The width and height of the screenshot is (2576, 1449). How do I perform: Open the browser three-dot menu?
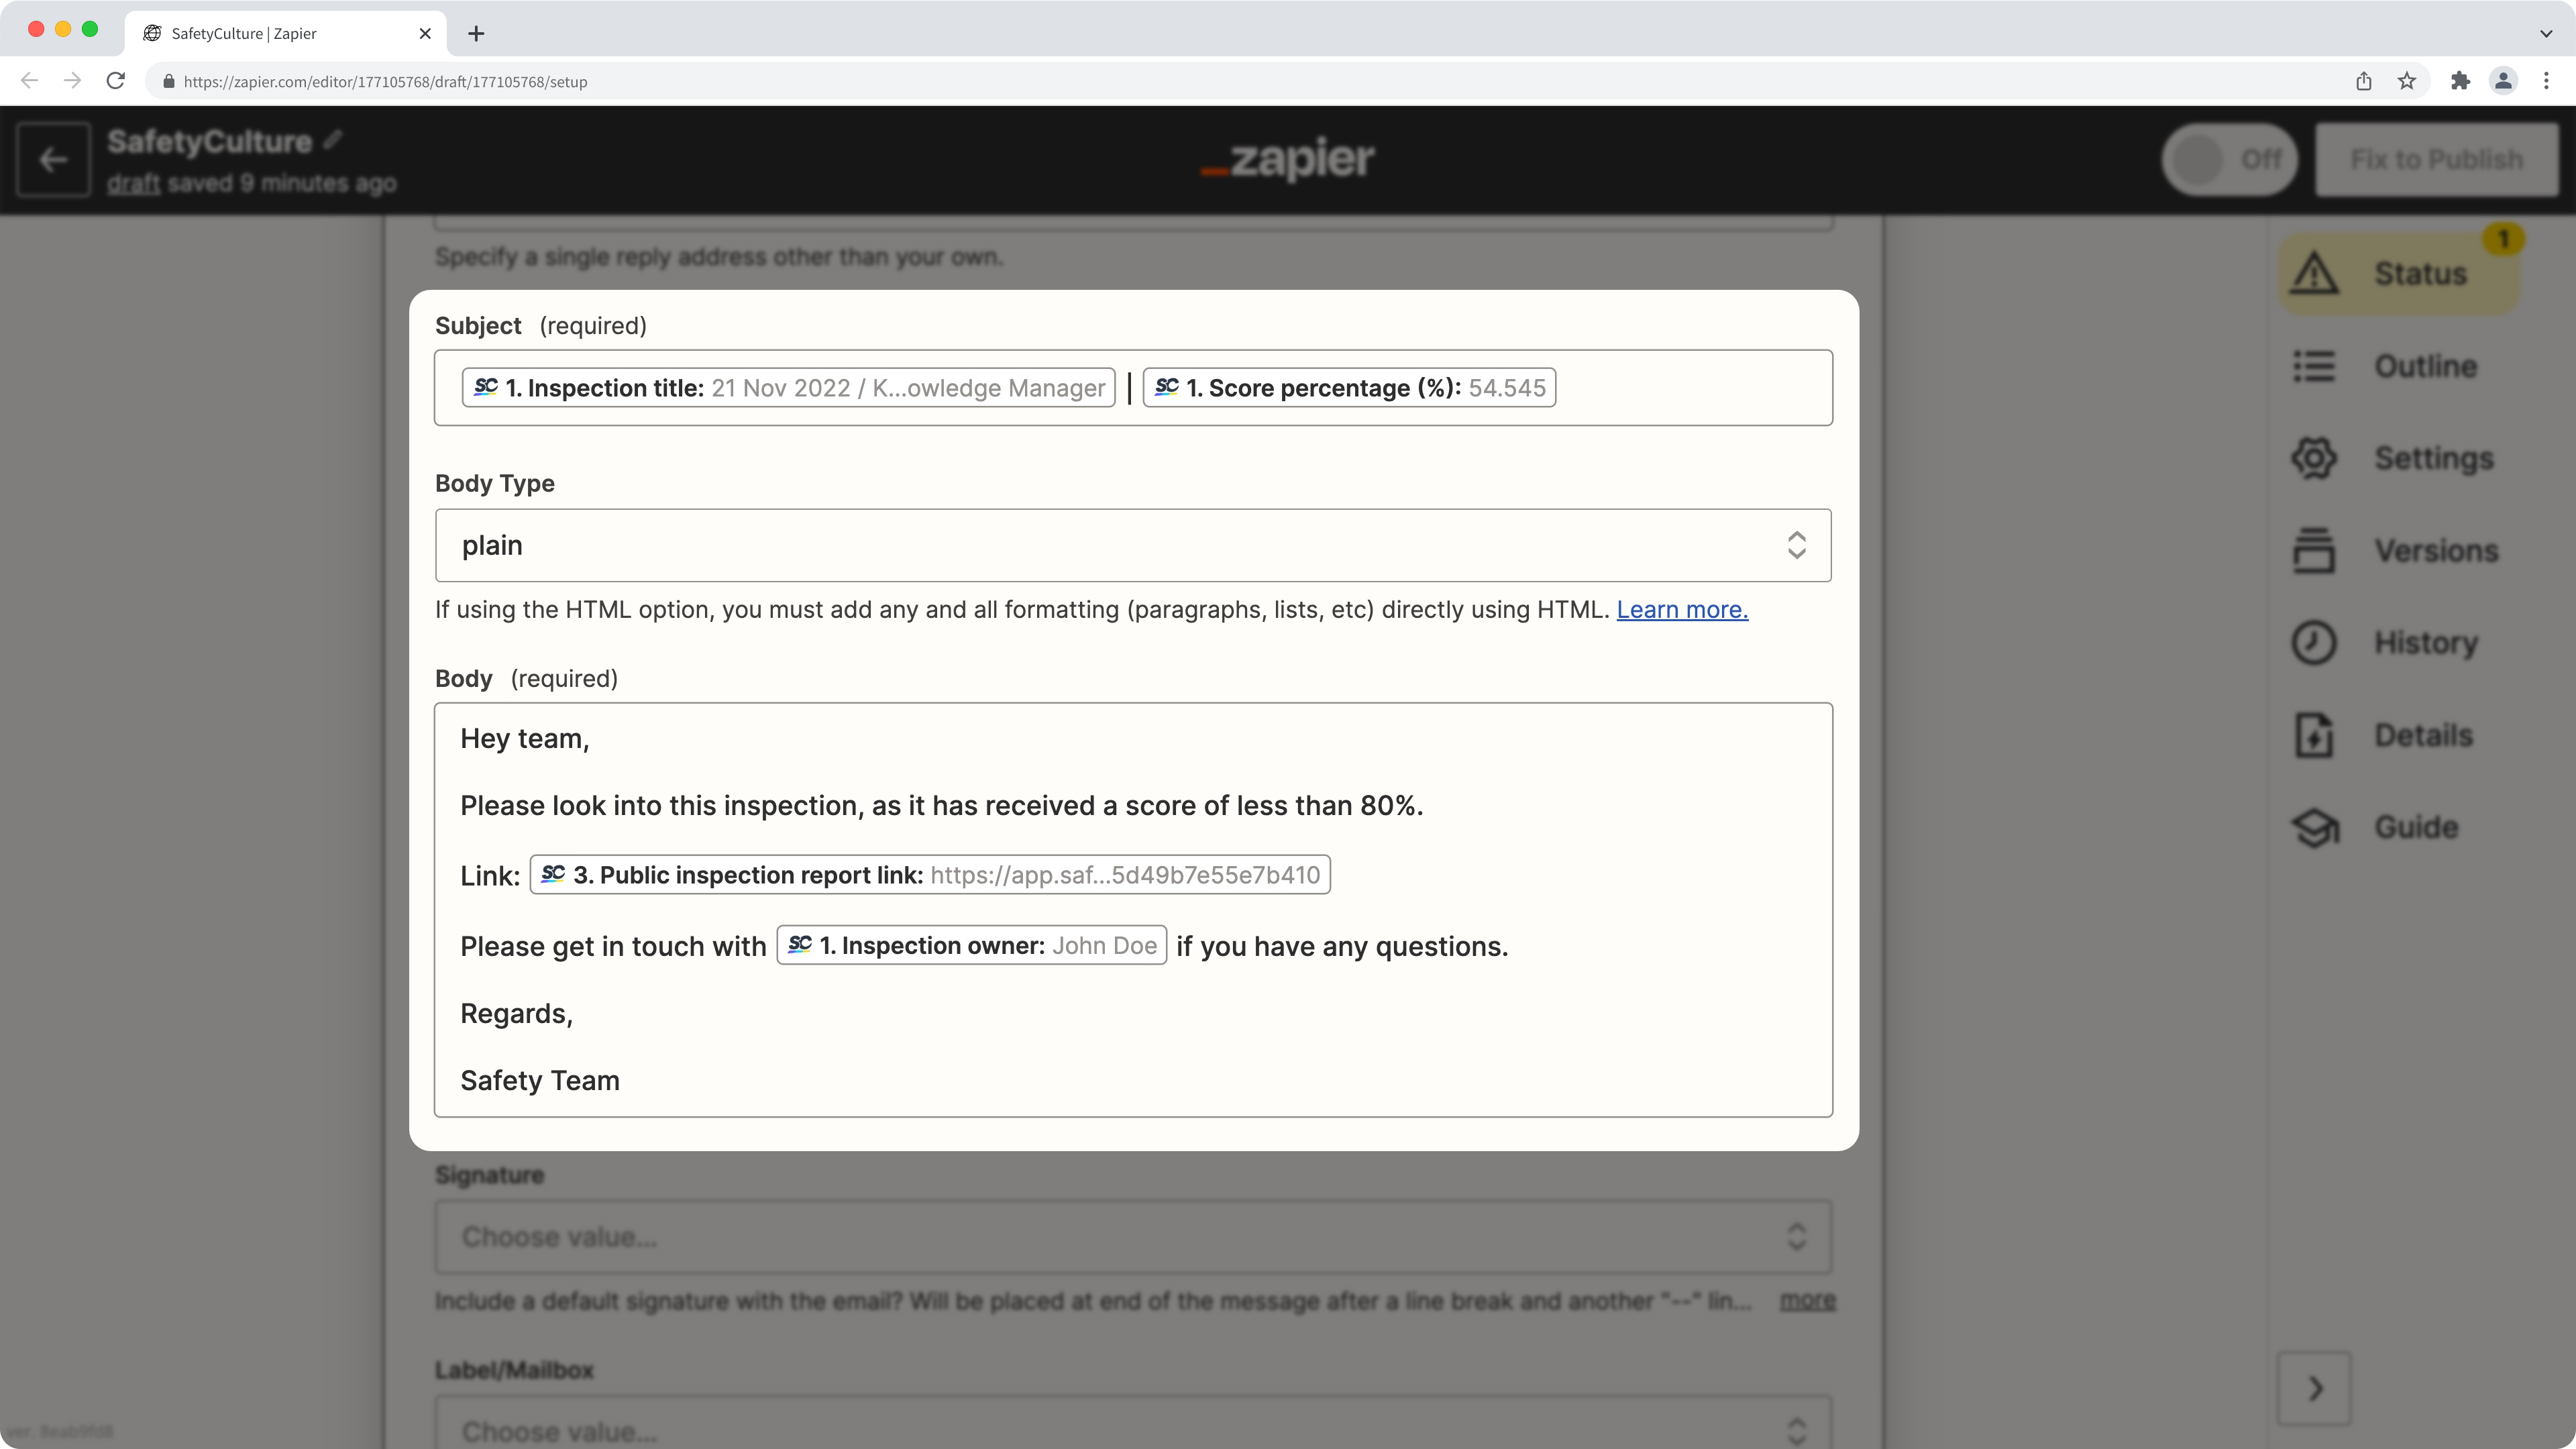(2547, 81)
